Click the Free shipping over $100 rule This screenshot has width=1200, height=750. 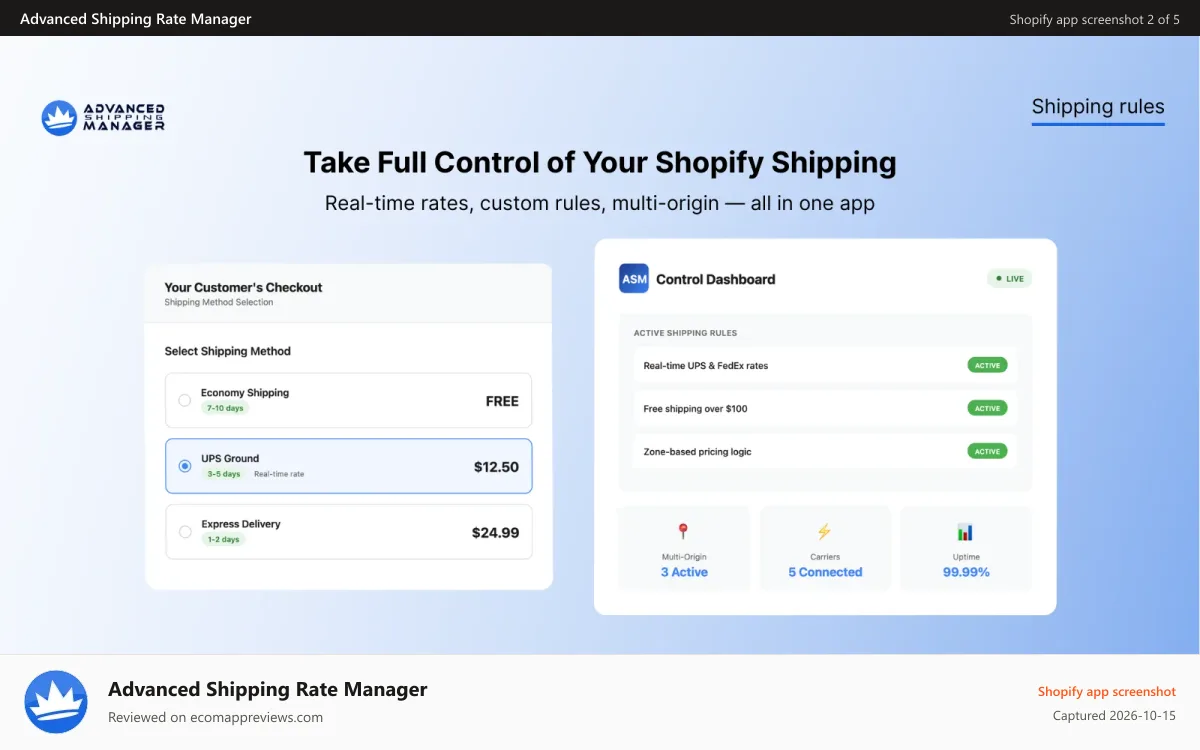pyautogui.click(x=825, y=408)
